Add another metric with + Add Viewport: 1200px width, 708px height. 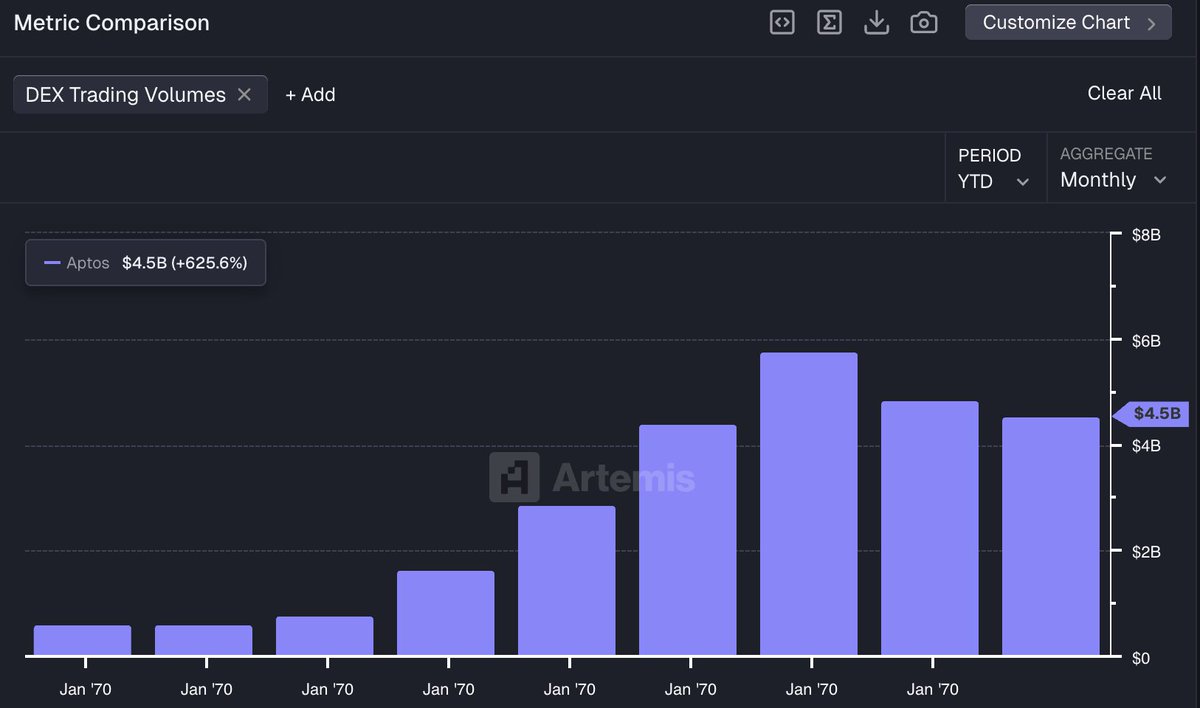310,95
